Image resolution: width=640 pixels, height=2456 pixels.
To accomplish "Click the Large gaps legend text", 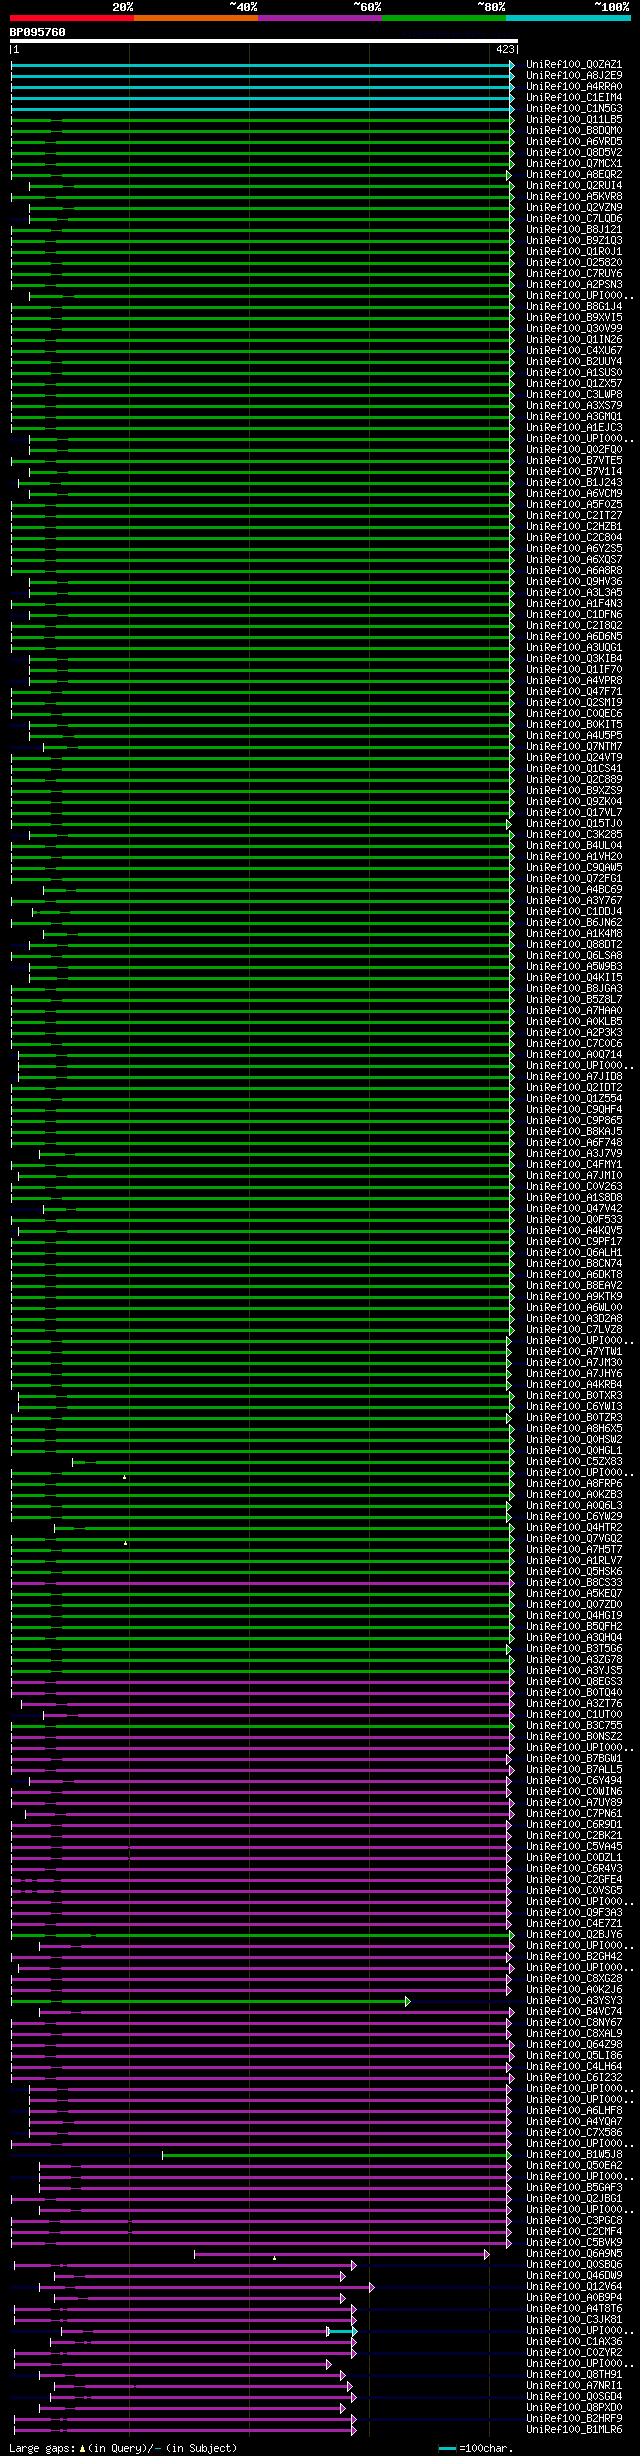I will click(123, 2448).
